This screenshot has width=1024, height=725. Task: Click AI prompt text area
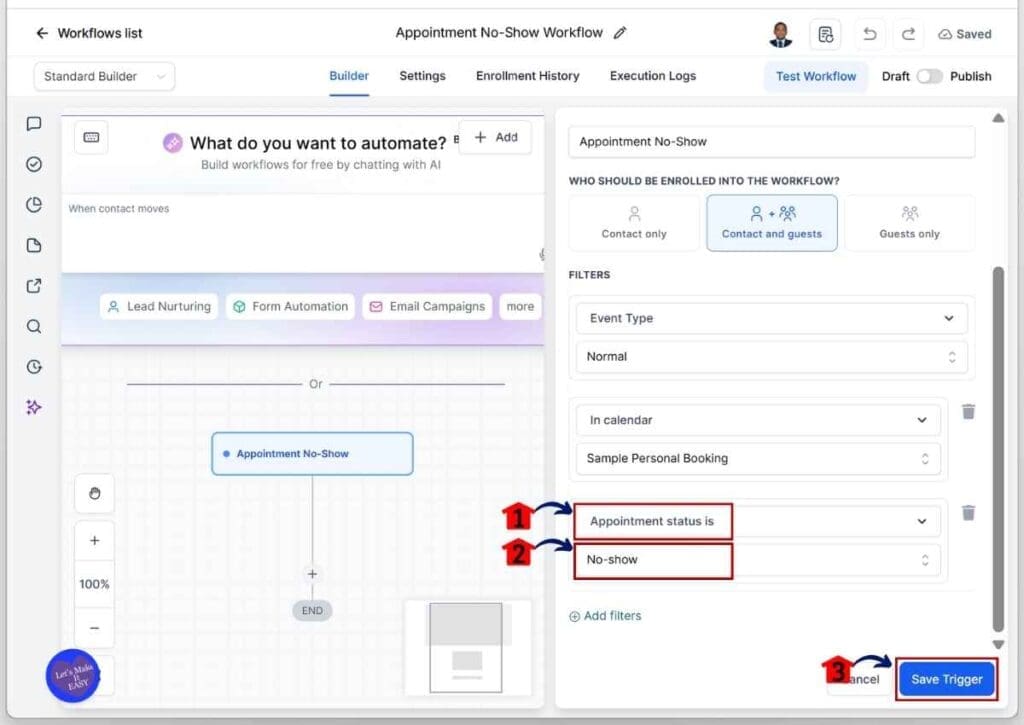303,233
